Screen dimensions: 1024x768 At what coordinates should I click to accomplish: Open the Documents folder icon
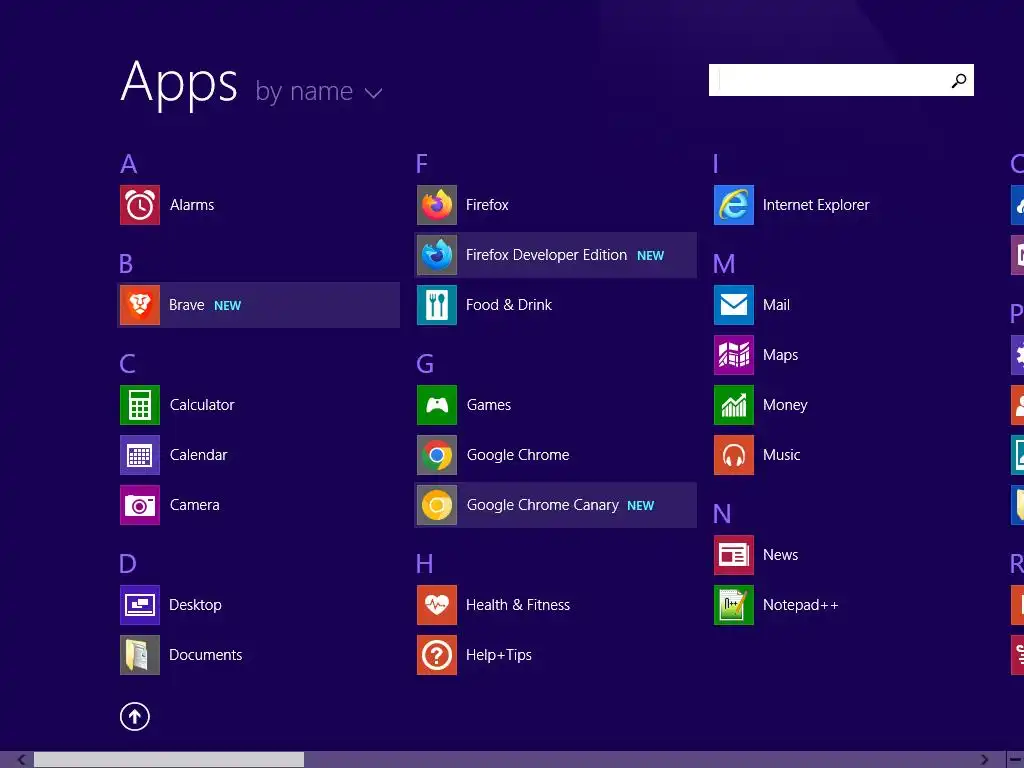(x=140, y=655)
